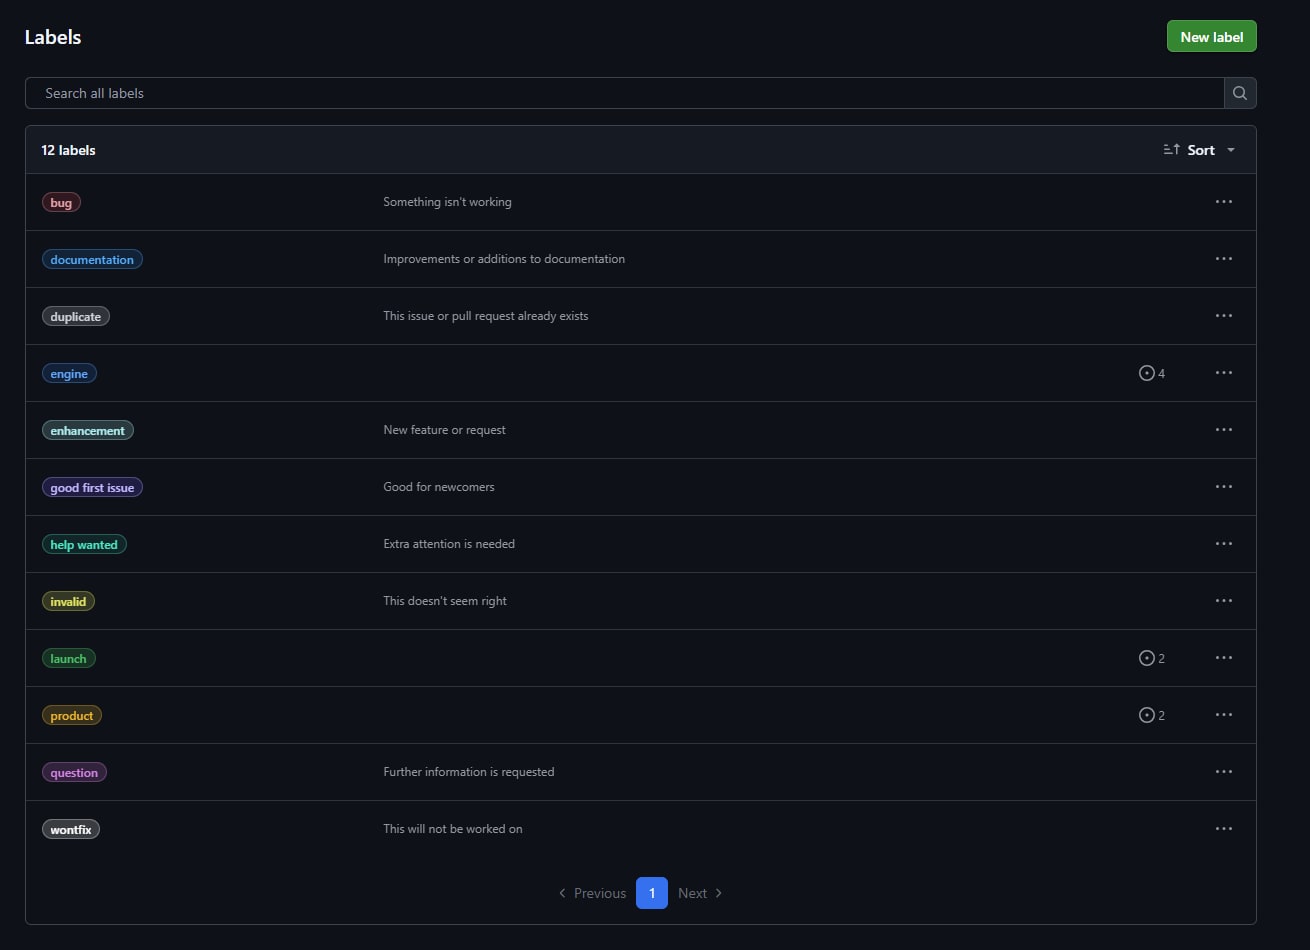Open the three-dot menu for launch label
Image resolution: width=1310 pixels, height=950 pixels.
pos(1223,658)
